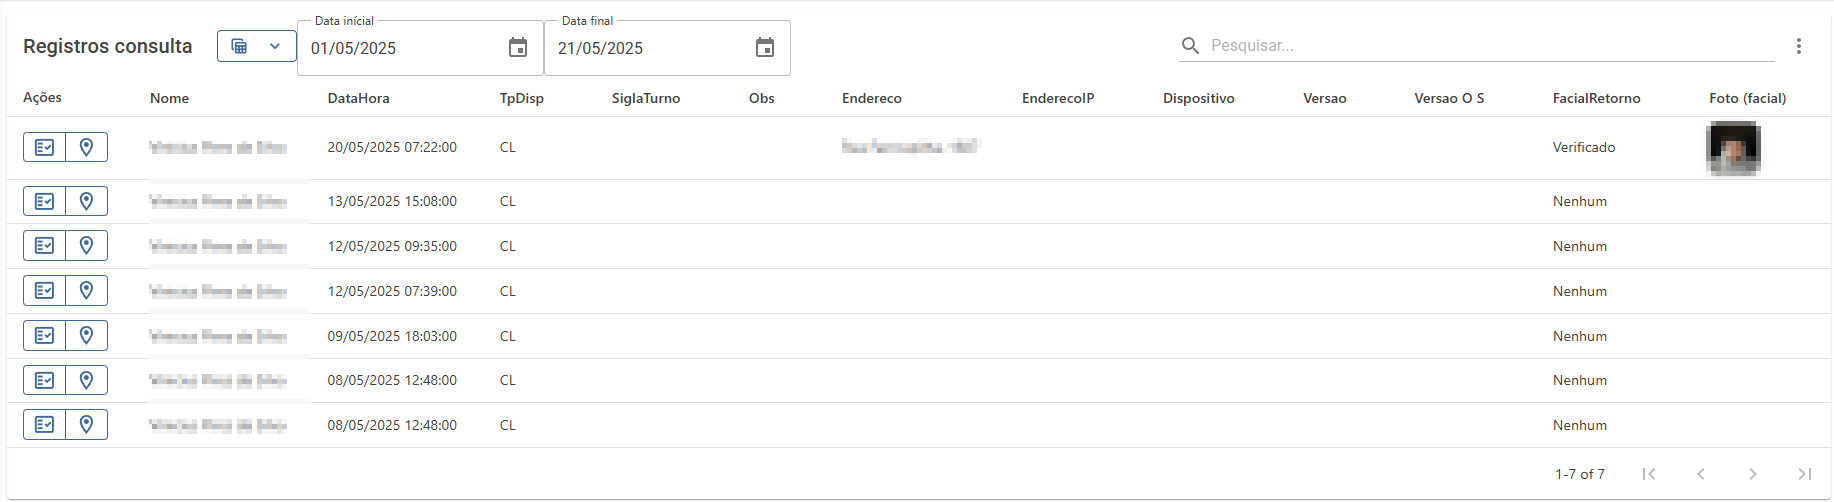Click the 1-7 of 7 pagination label
Image resolution: width=1834 pixels, height=502 pixels.
click(x=1579, y=474)
